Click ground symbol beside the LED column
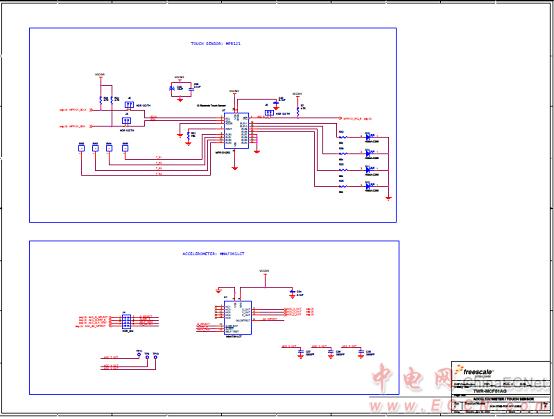Image resolution: width=554 pixels, height=419 pixels. (x=389, y=199)
